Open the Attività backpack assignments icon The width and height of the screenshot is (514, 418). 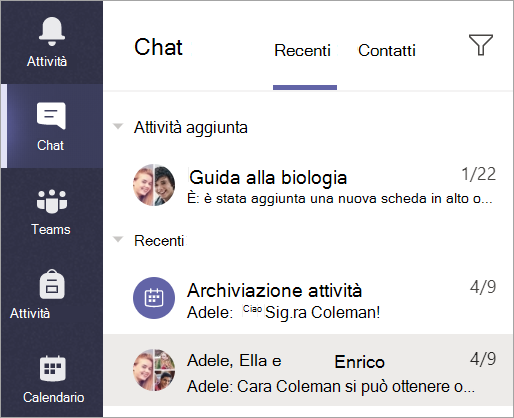coord(52,284)
